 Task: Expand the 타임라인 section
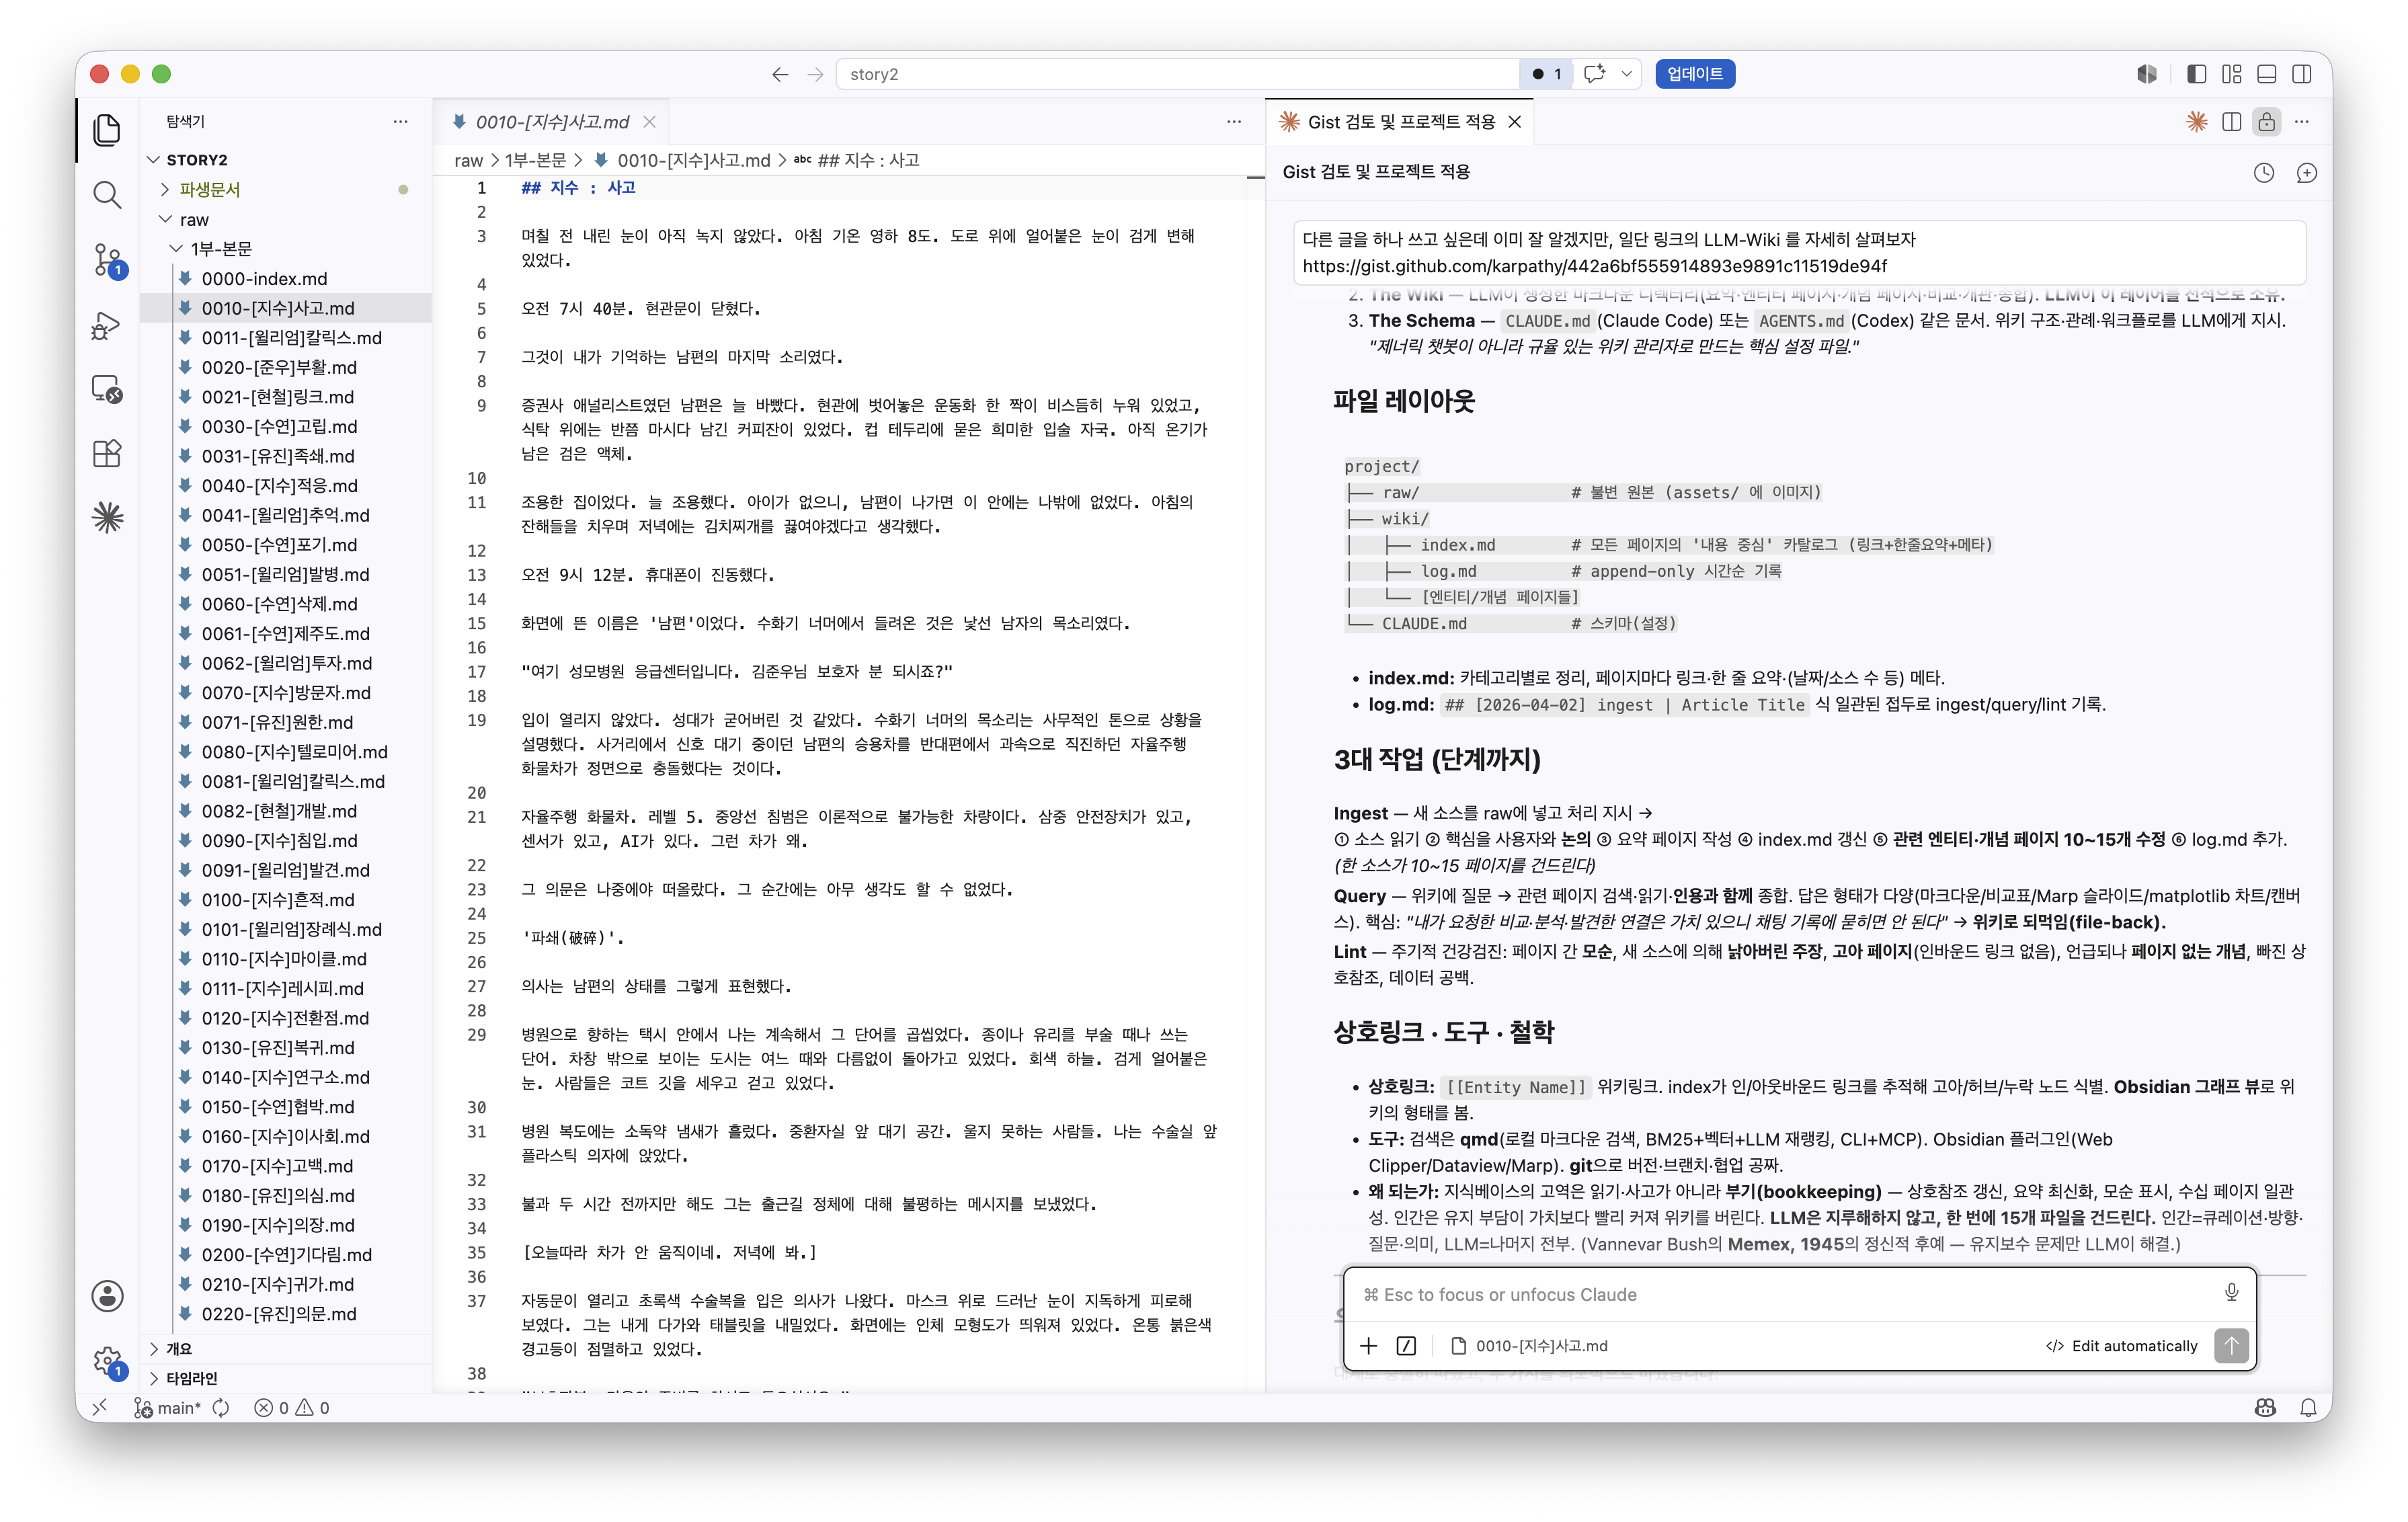(x=191, y=1377)
